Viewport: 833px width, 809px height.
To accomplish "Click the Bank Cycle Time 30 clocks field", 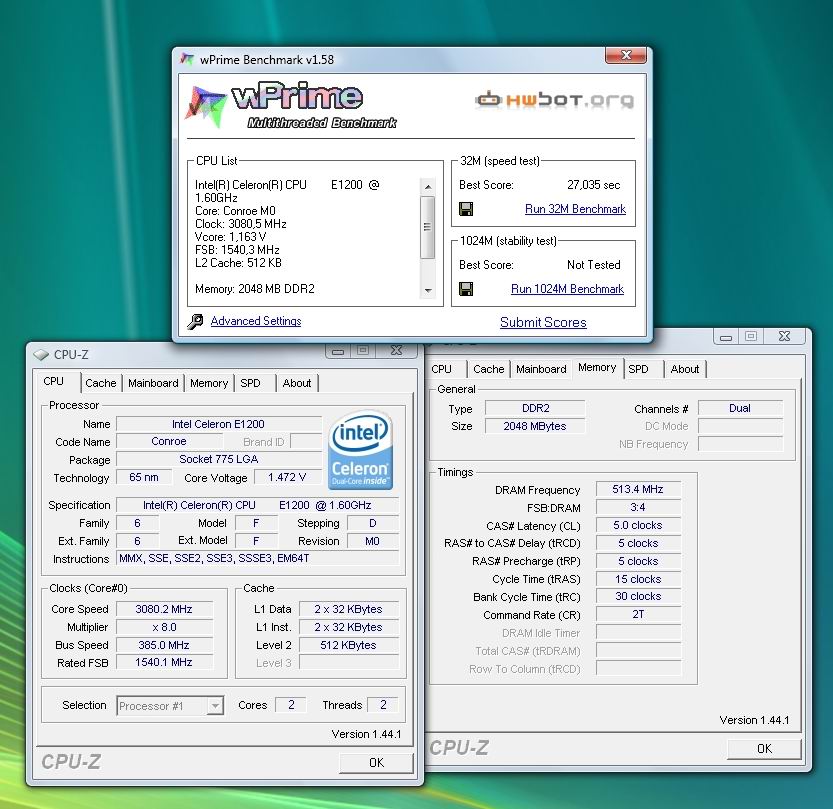I will [x=638, y=597].
